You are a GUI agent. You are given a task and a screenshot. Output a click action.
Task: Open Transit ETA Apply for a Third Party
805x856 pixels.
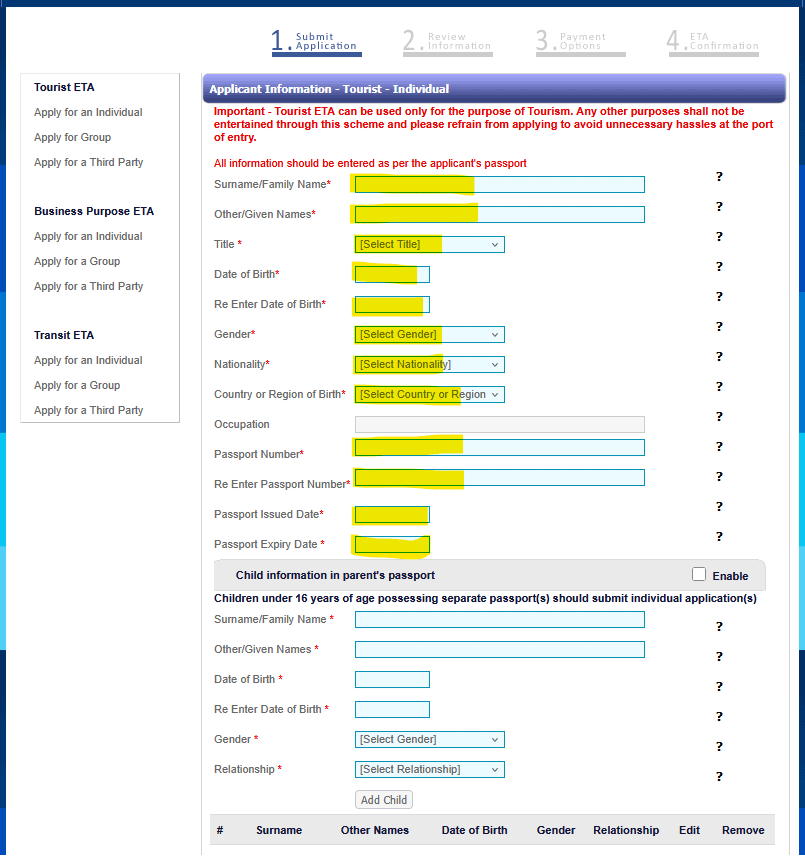click(x=88, y=411)
